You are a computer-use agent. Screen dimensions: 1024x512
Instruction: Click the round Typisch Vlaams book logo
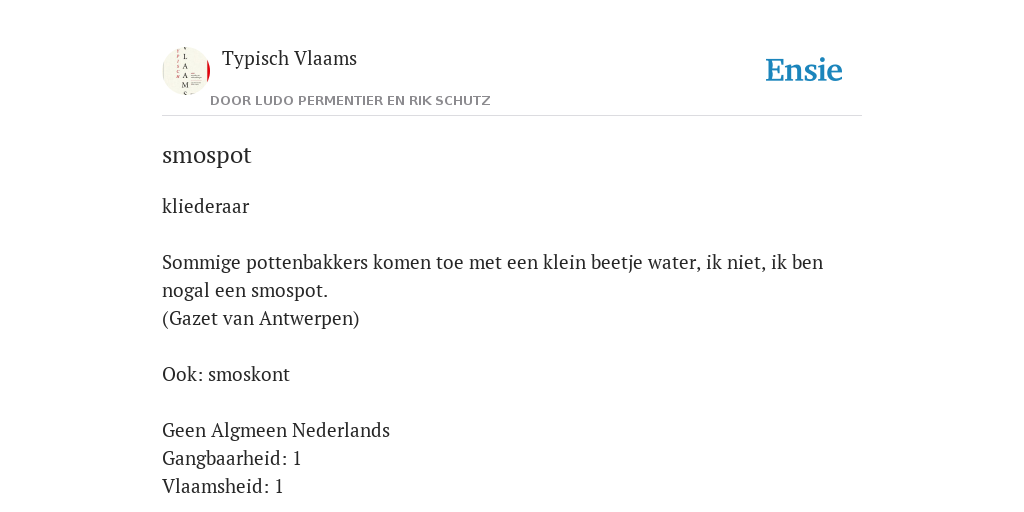186,71
